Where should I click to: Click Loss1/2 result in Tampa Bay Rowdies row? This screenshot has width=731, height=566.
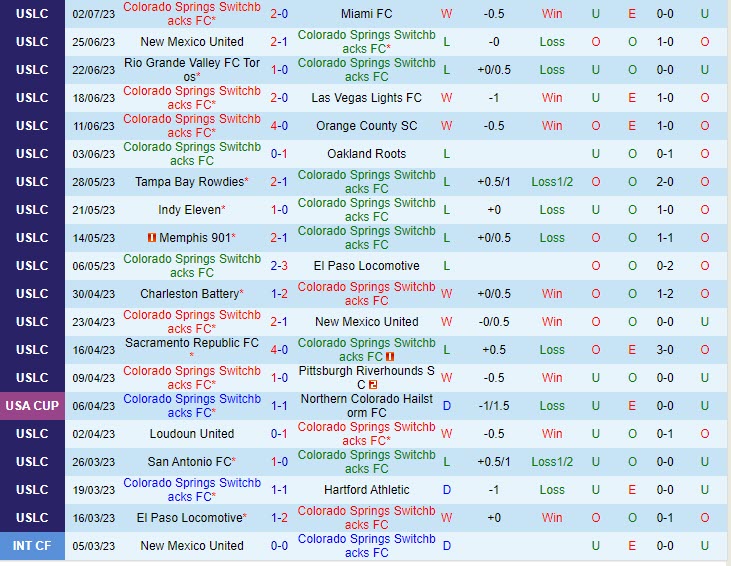pyautogui.click(x=552, y=182)
